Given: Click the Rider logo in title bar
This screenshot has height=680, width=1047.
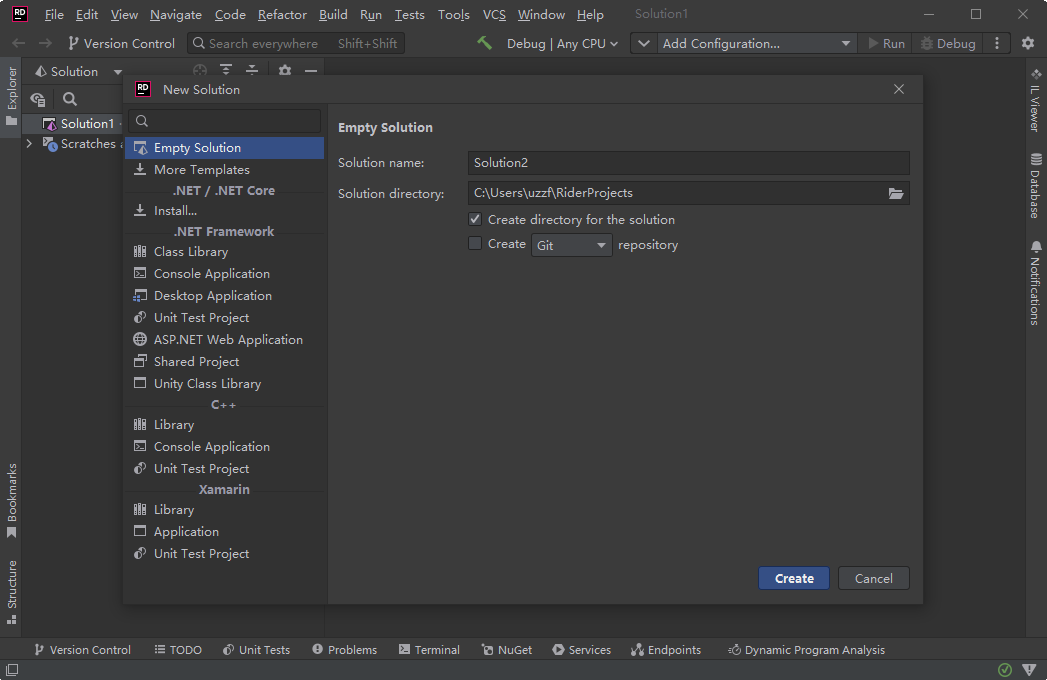Looking at the screenshot, I should click(20, 14).
